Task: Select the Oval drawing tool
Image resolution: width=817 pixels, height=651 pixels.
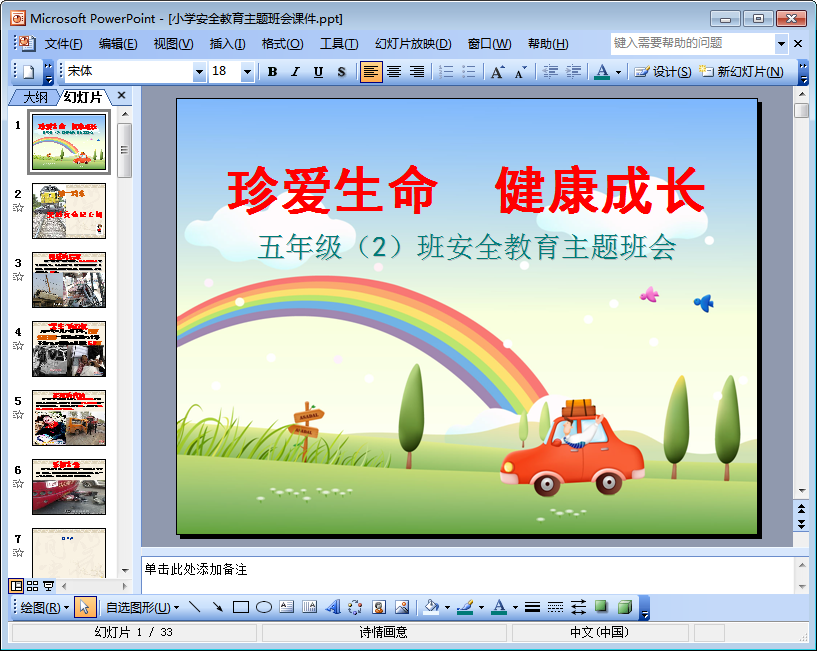Action: 264,607
